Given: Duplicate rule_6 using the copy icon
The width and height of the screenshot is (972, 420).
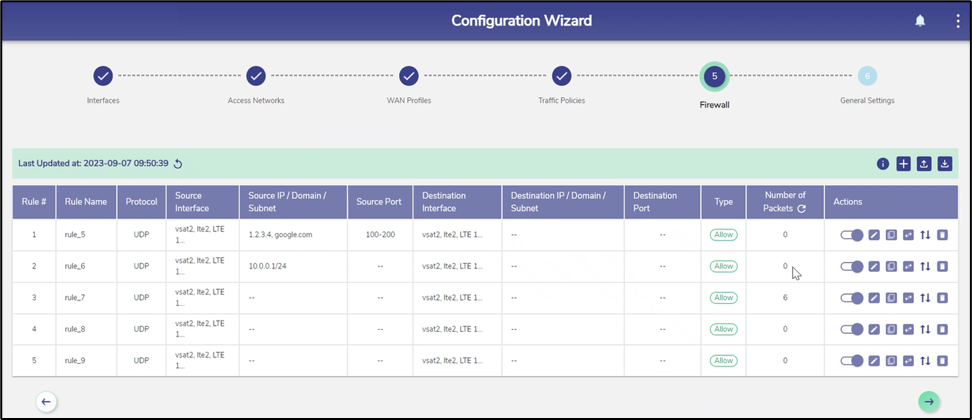Looking at the screenshot, I should pos(891,267).
